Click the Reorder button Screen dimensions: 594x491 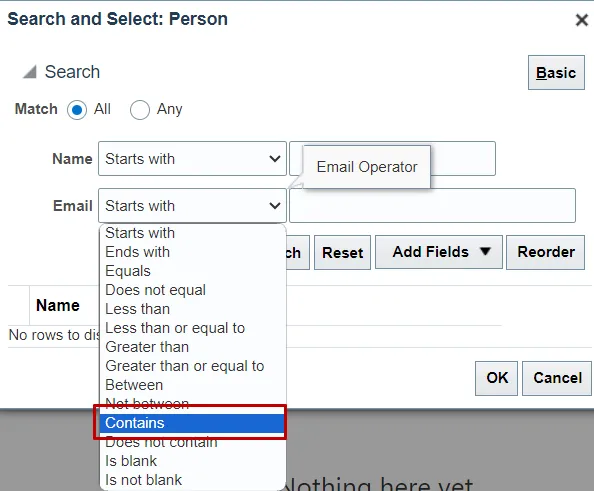546,252
